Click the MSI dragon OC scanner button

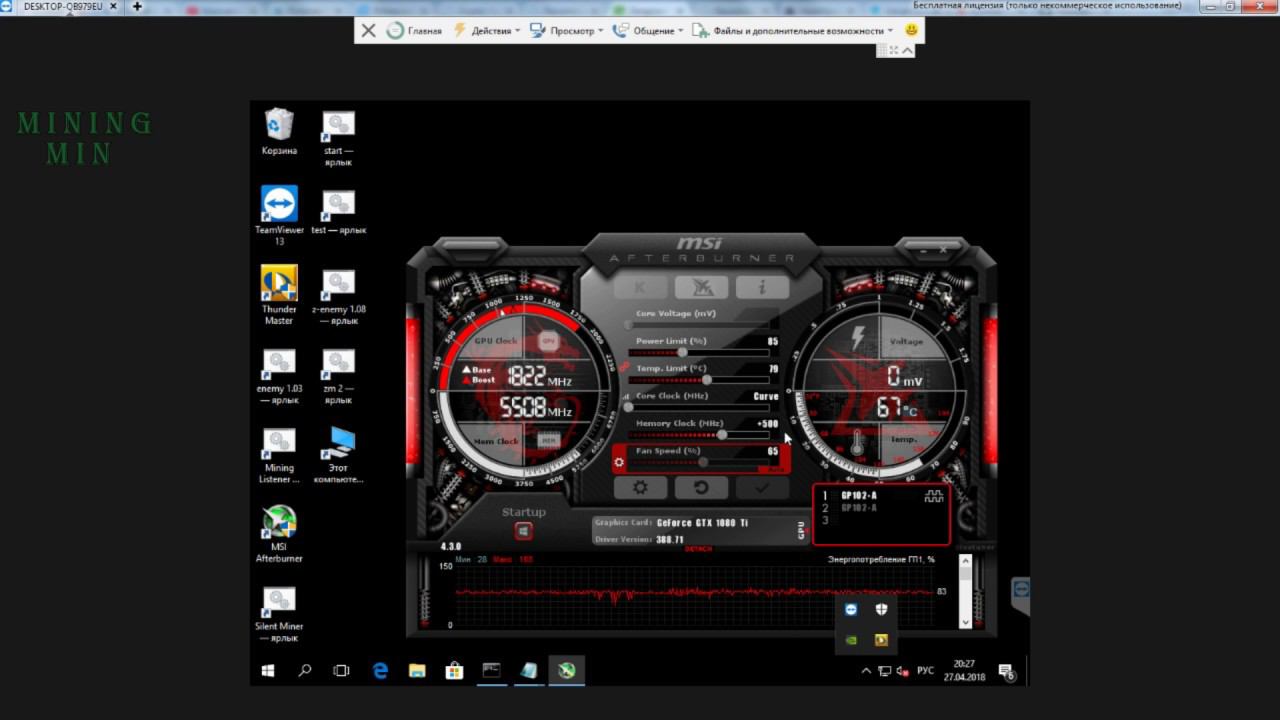tap(701, 288)
